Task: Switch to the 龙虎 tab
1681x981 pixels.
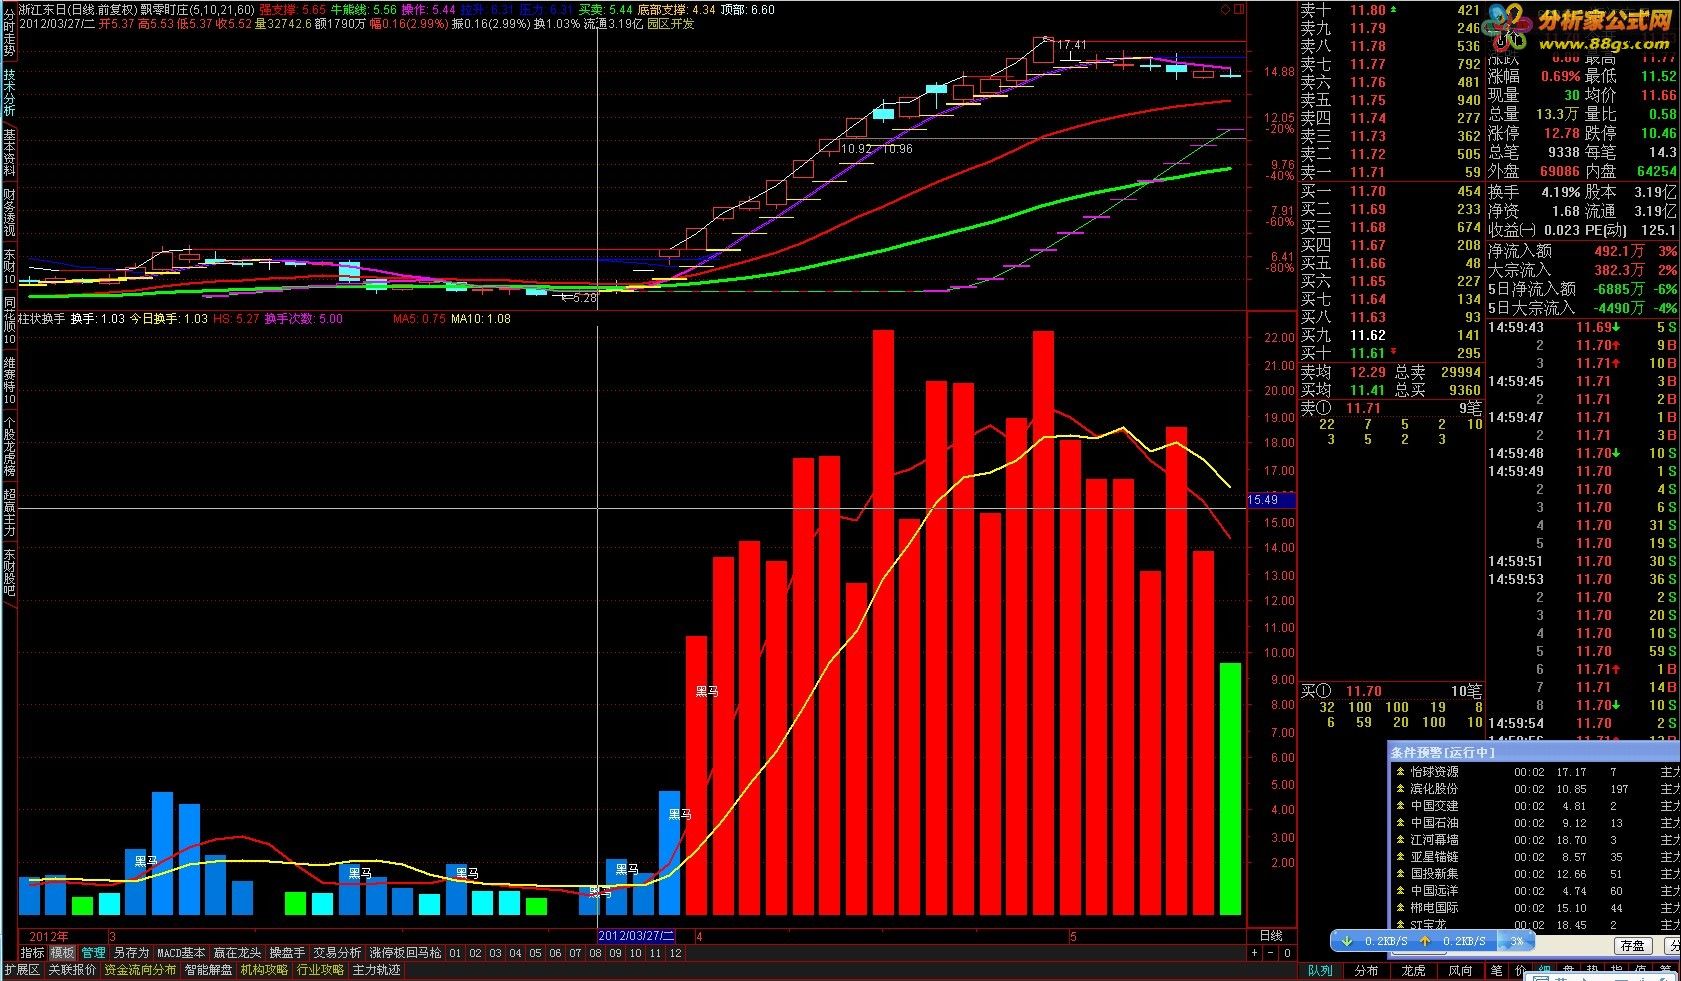Action: (1413, 970)
